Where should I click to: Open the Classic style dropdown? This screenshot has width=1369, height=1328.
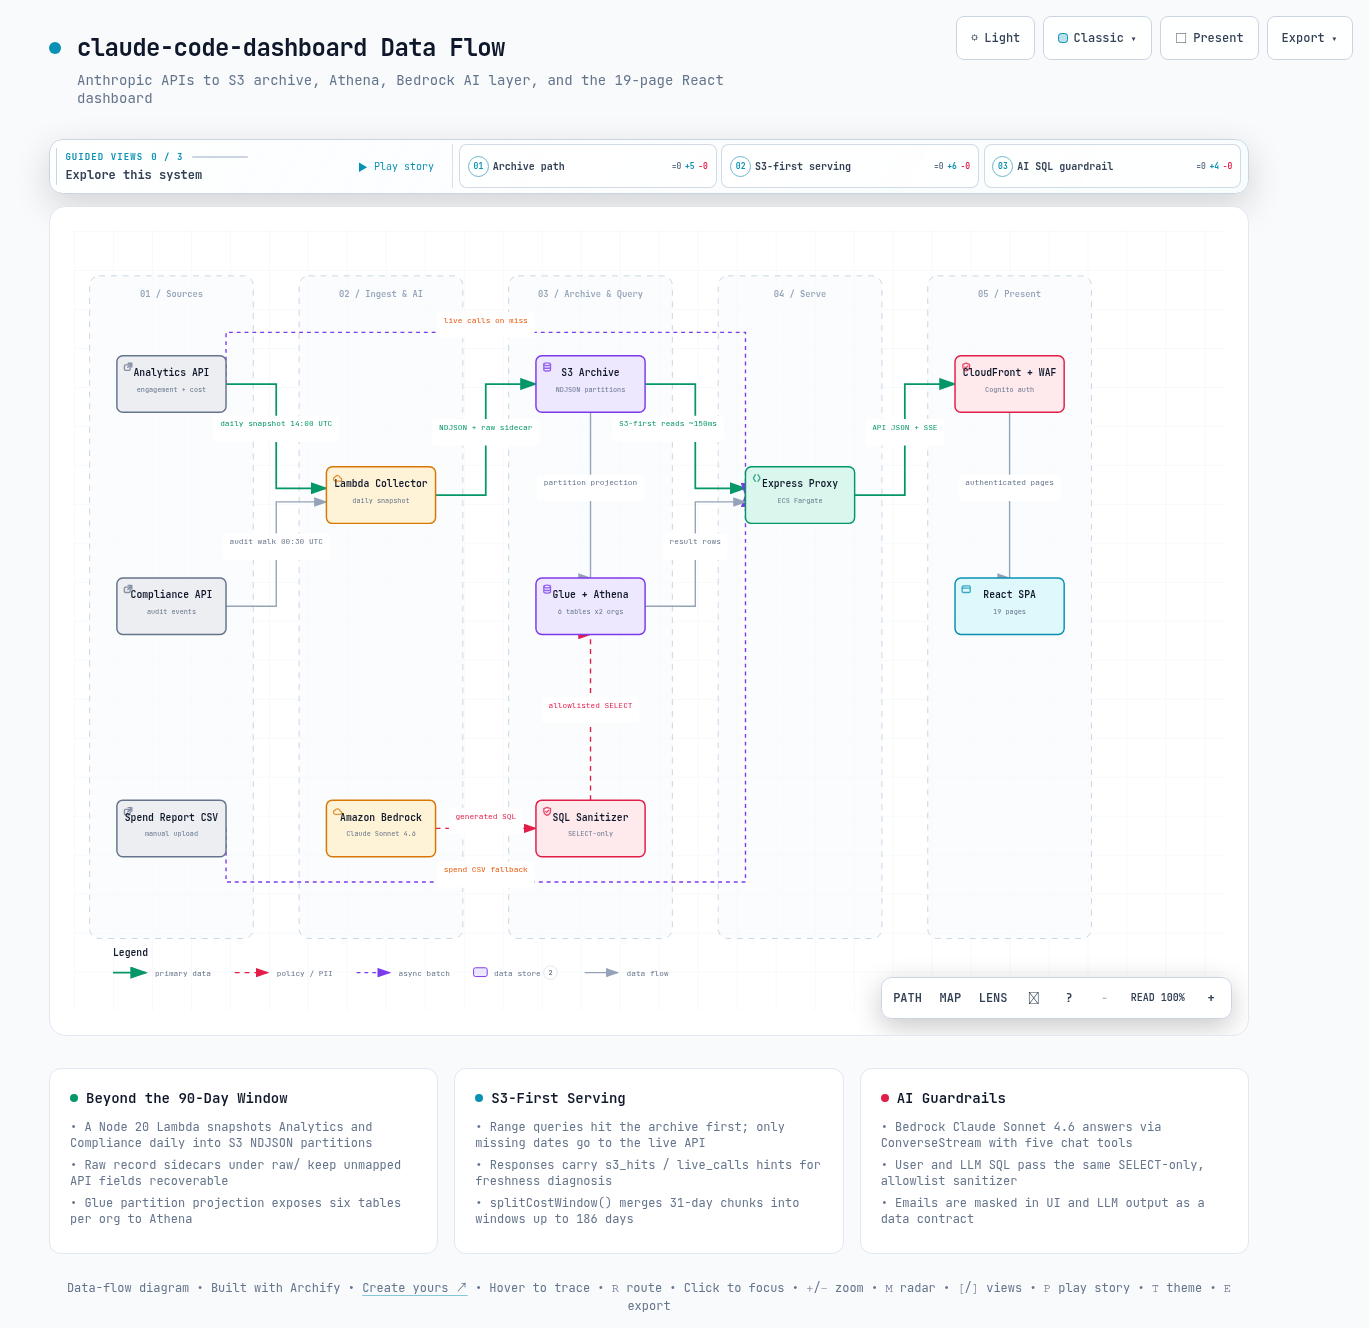point(1097,38)
